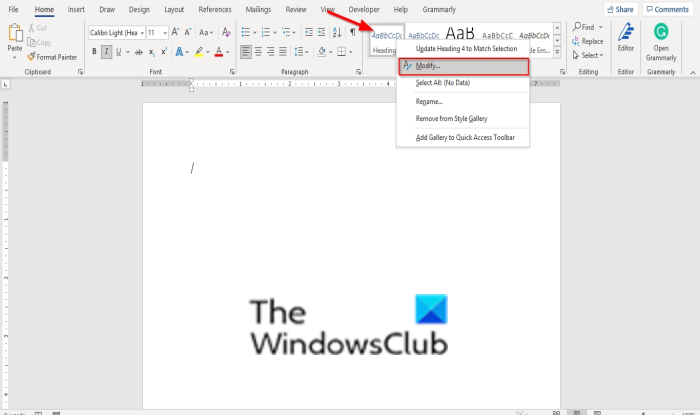Expand the bullets list dropdown
The height and width of the screenshot is (415, 700).
click(255, 33)
